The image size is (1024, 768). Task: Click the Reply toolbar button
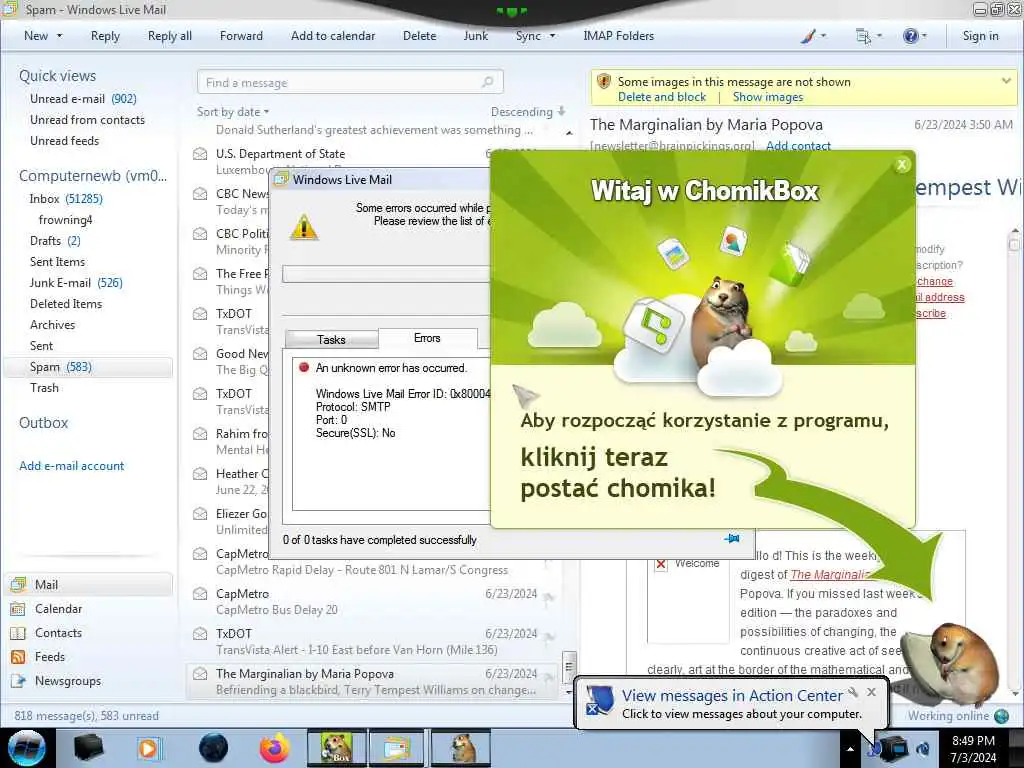click(105, 36)
